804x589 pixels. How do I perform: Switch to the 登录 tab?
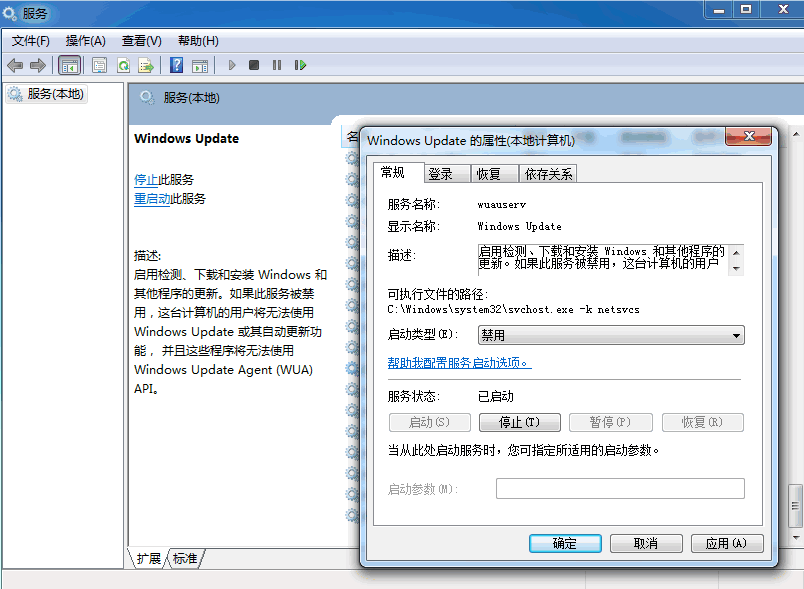(x=441, y=174)
